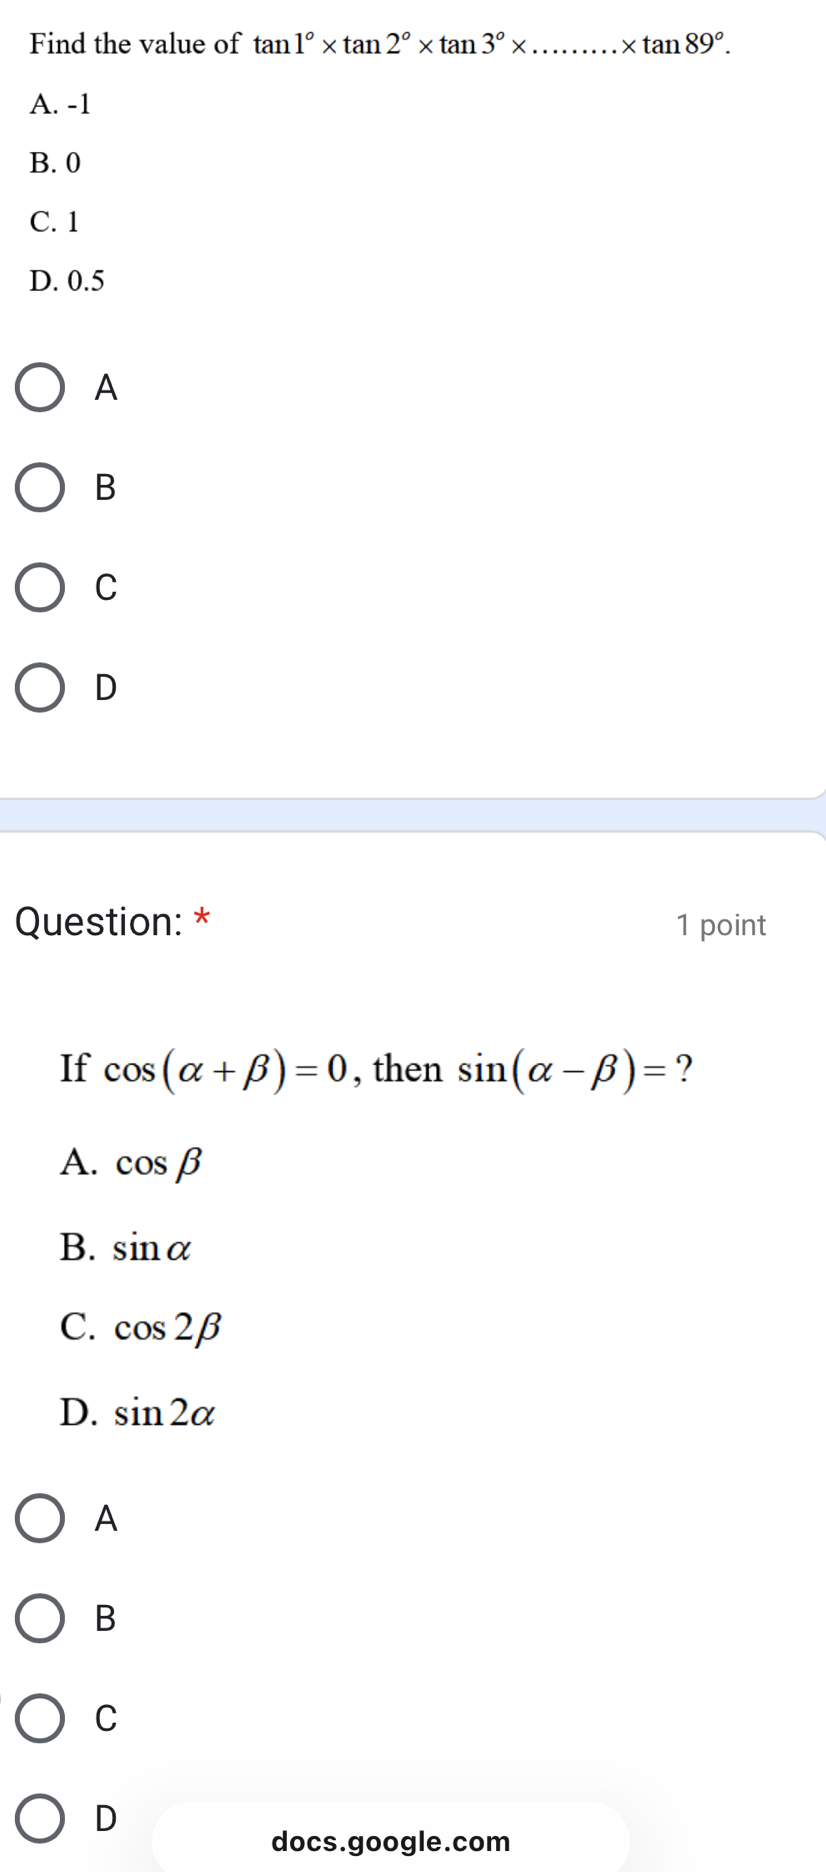Select radio option C for the cosine question
The image size is (826, 1872).
40,1720
